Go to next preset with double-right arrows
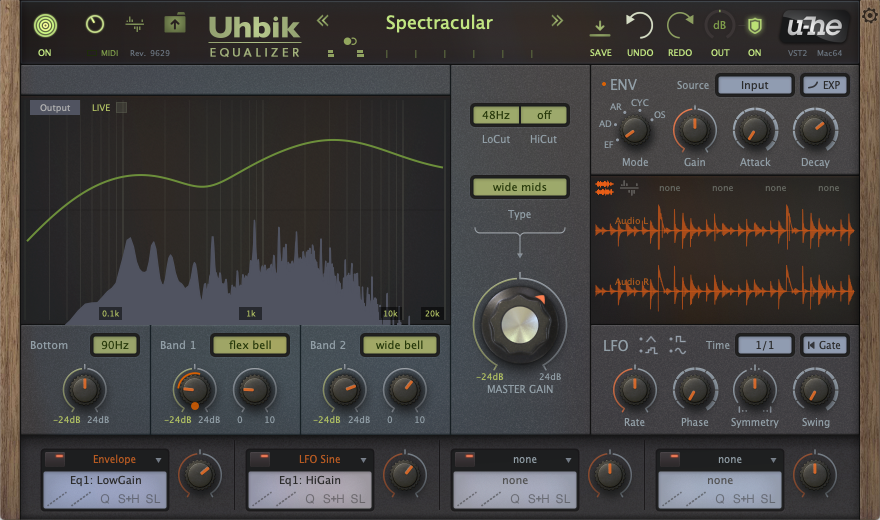880x520 pixels. pyautogui.click(x=557, y=21)
